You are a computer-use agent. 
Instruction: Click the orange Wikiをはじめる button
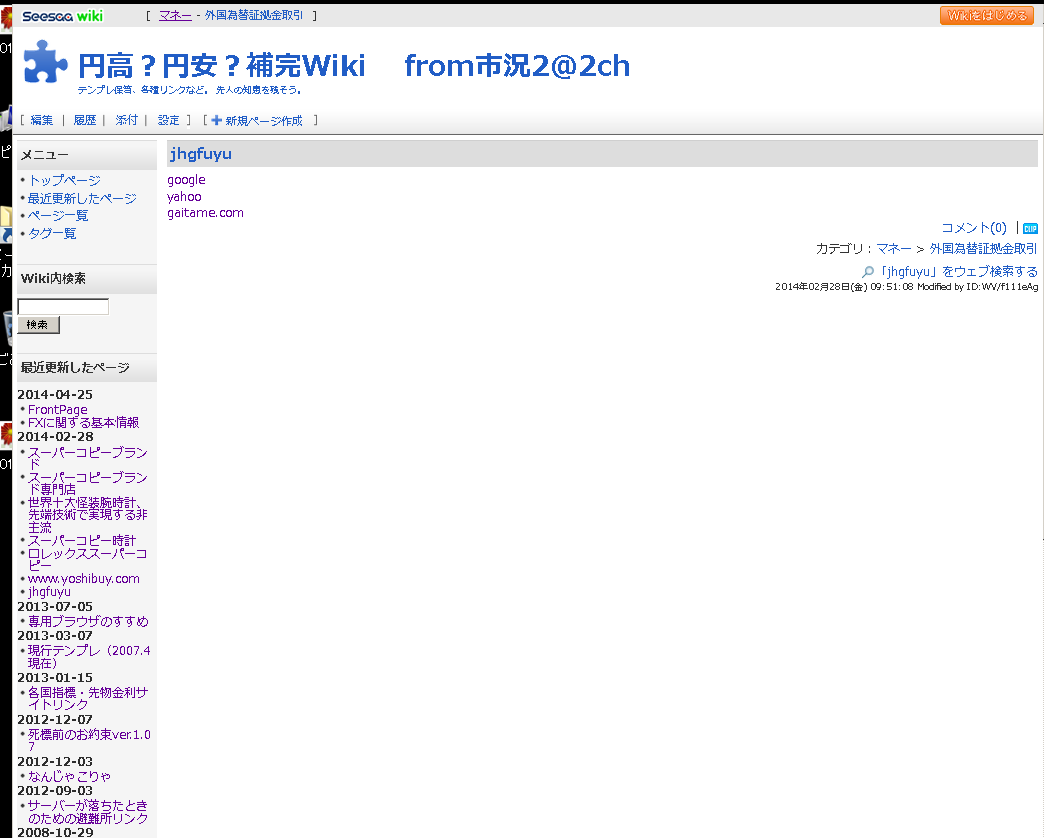tap(987, 15)
